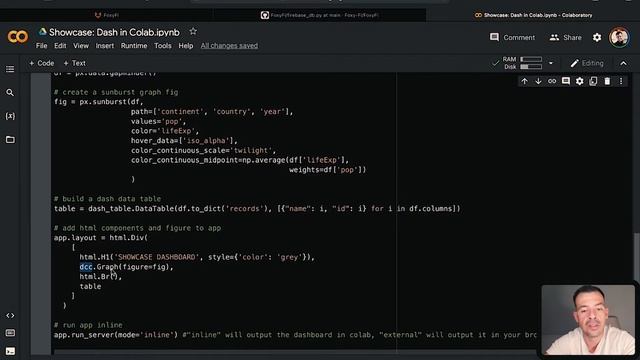Add a new Text cell
The image size is (640, 360).
click(74, 63)
